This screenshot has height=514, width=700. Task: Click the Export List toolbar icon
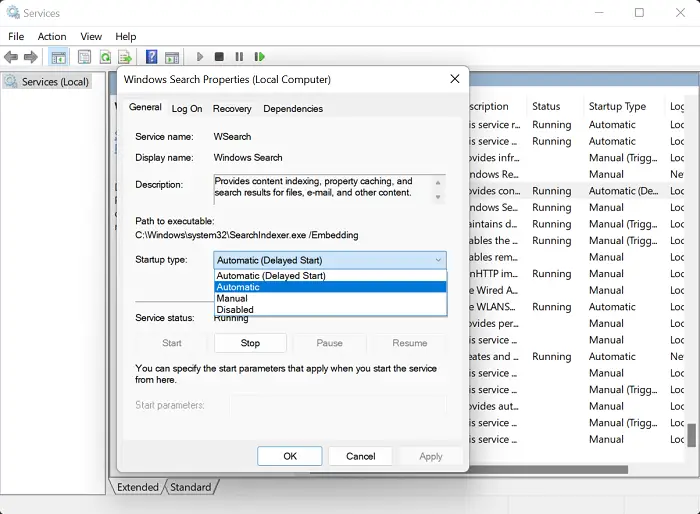click(x=125, y=57)
